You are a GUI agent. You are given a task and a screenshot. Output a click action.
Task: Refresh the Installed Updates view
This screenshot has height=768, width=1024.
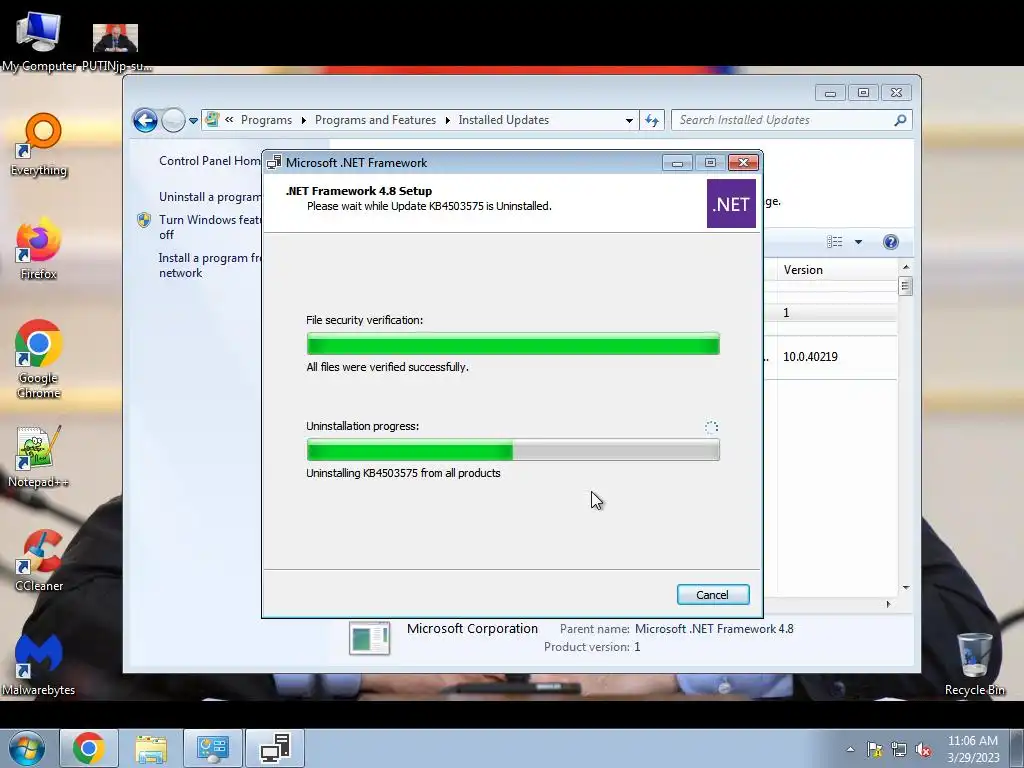coord(652,120)
